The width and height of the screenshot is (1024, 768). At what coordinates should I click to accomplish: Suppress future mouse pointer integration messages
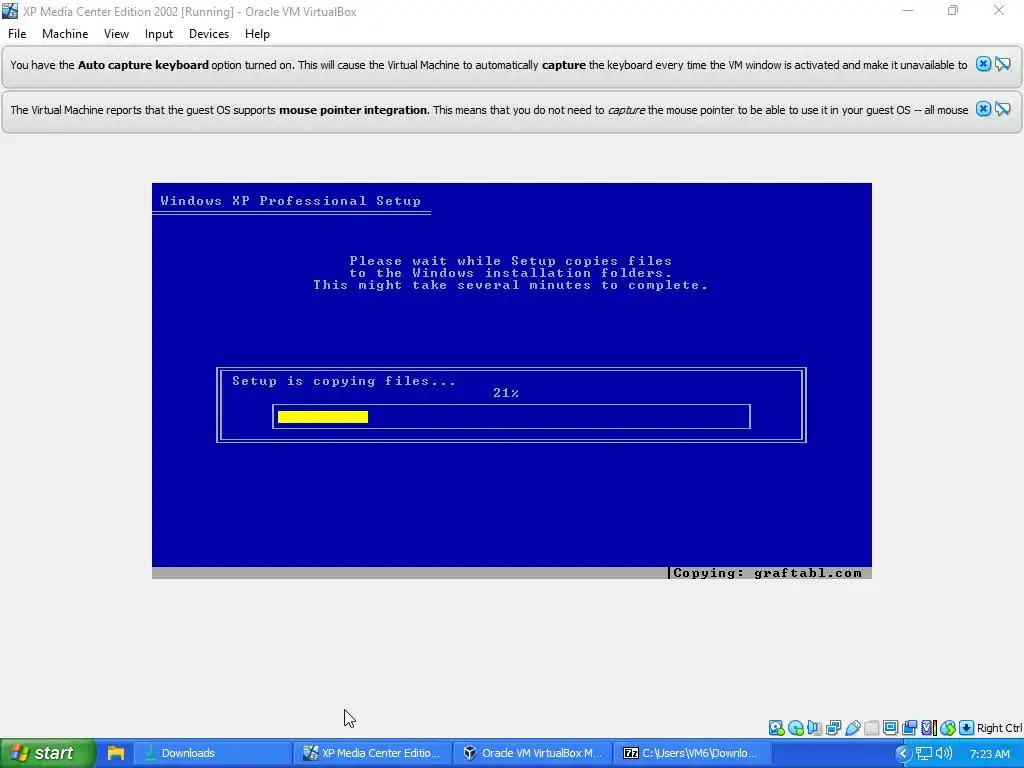coord(1003,109)
